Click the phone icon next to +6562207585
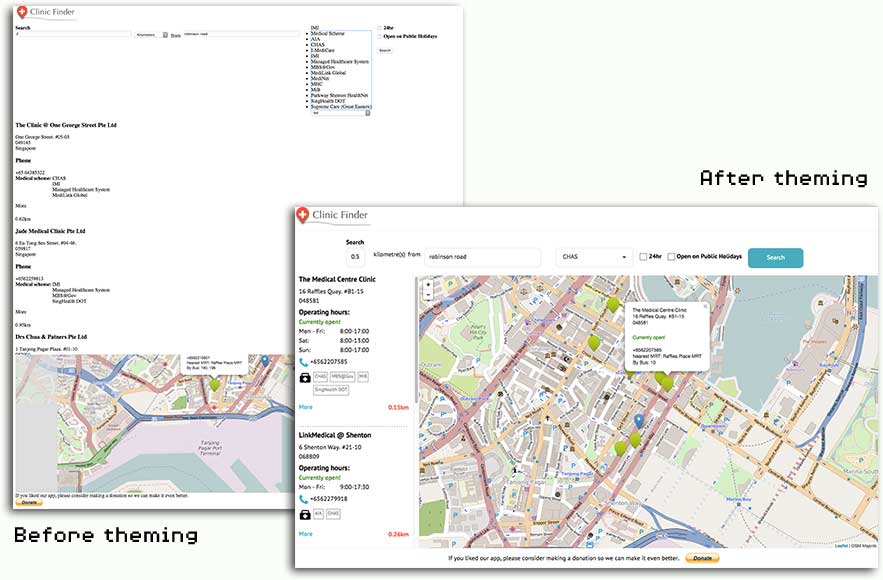Screen dimensions: 883x580 pos(303,364)
